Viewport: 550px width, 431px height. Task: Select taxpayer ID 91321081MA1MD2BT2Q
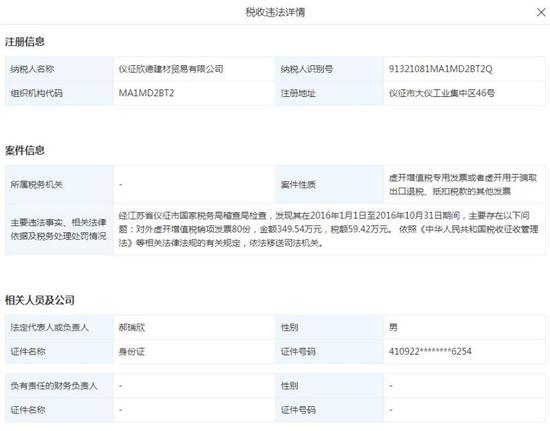tap(440, 69)
